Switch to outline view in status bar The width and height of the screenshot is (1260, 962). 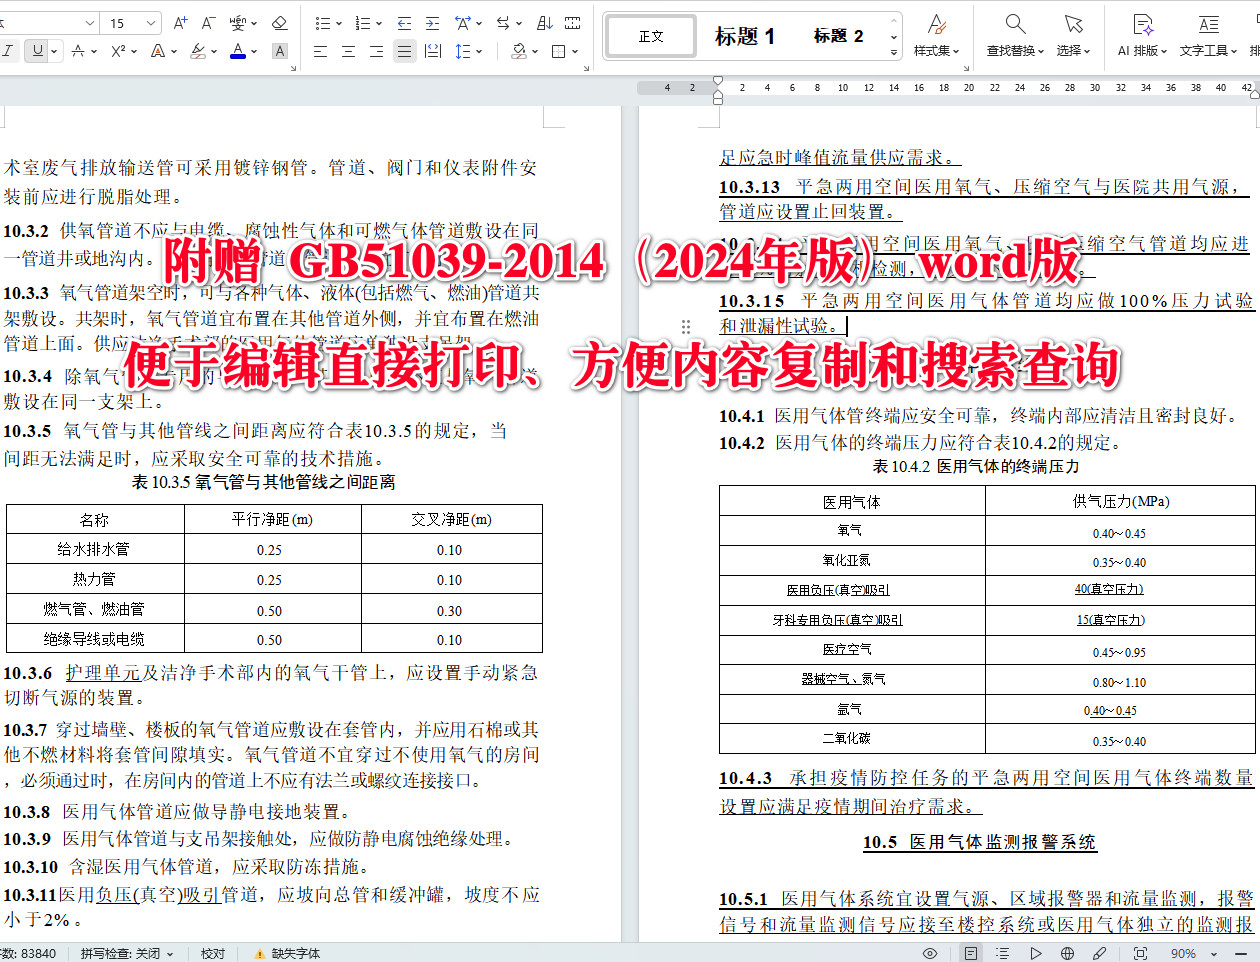pyautogui.click(x=1003, y=954)
